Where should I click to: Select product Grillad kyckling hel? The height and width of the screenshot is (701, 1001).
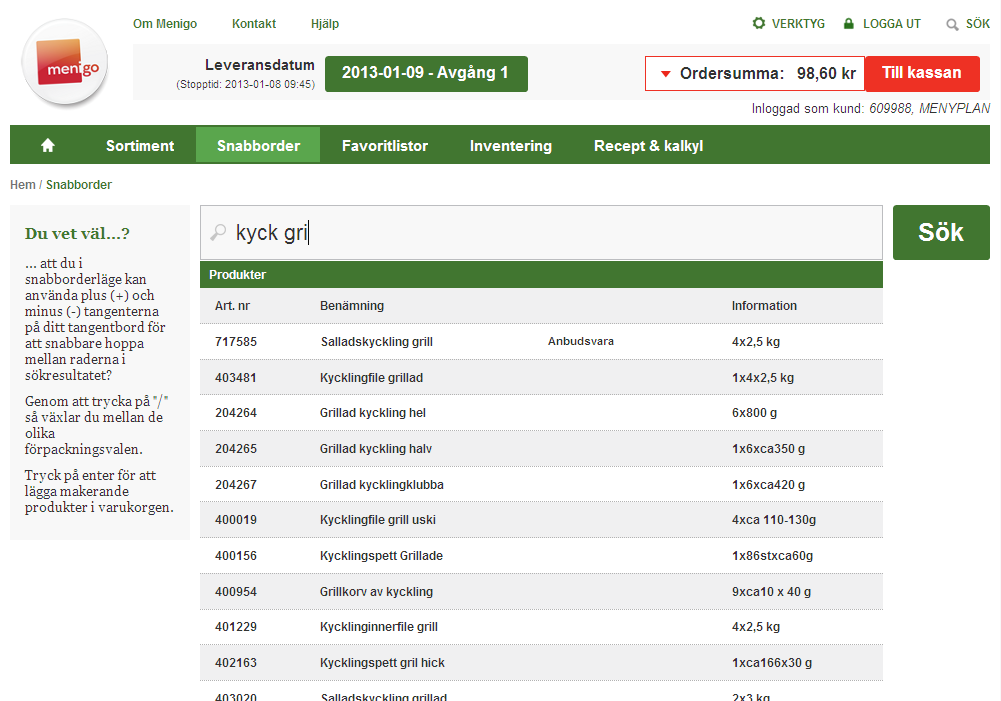[373, 413]
